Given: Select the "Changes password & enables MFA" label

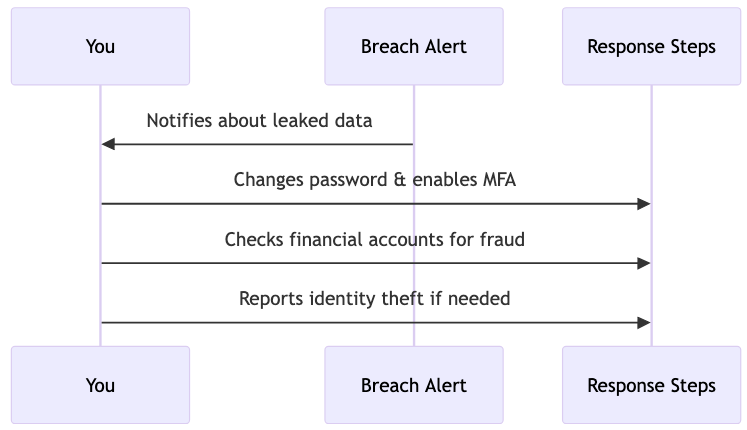Looking at the screenshot, I should (x=375, y=180).
